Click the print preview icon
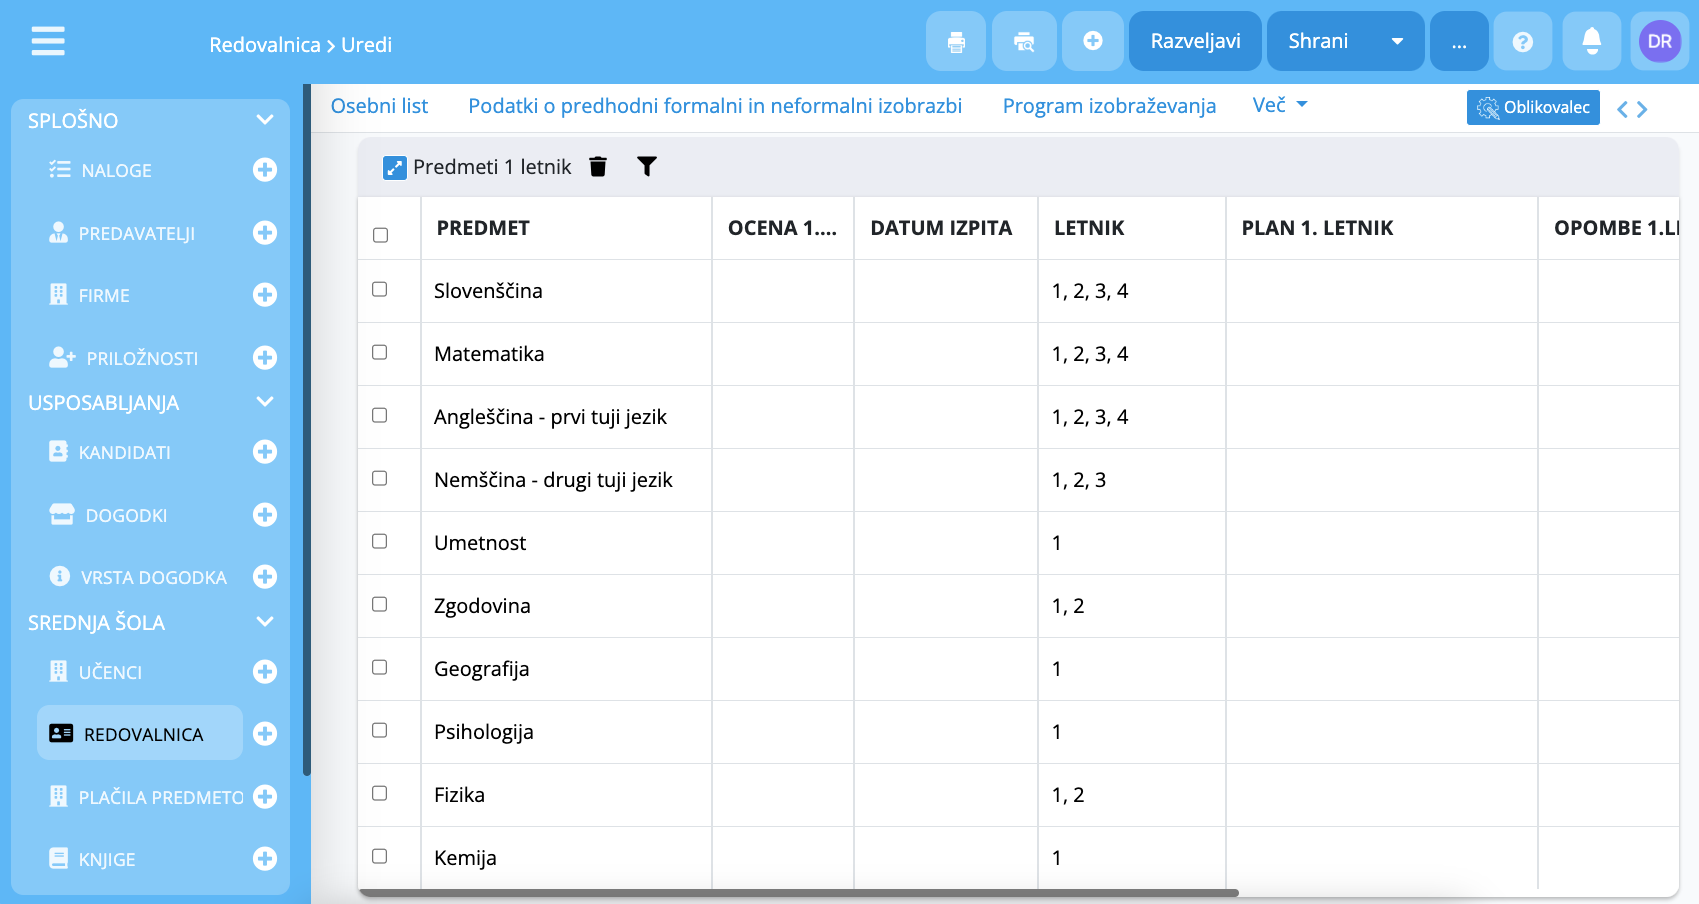1699x904 pixels. tap(1024, 42)
